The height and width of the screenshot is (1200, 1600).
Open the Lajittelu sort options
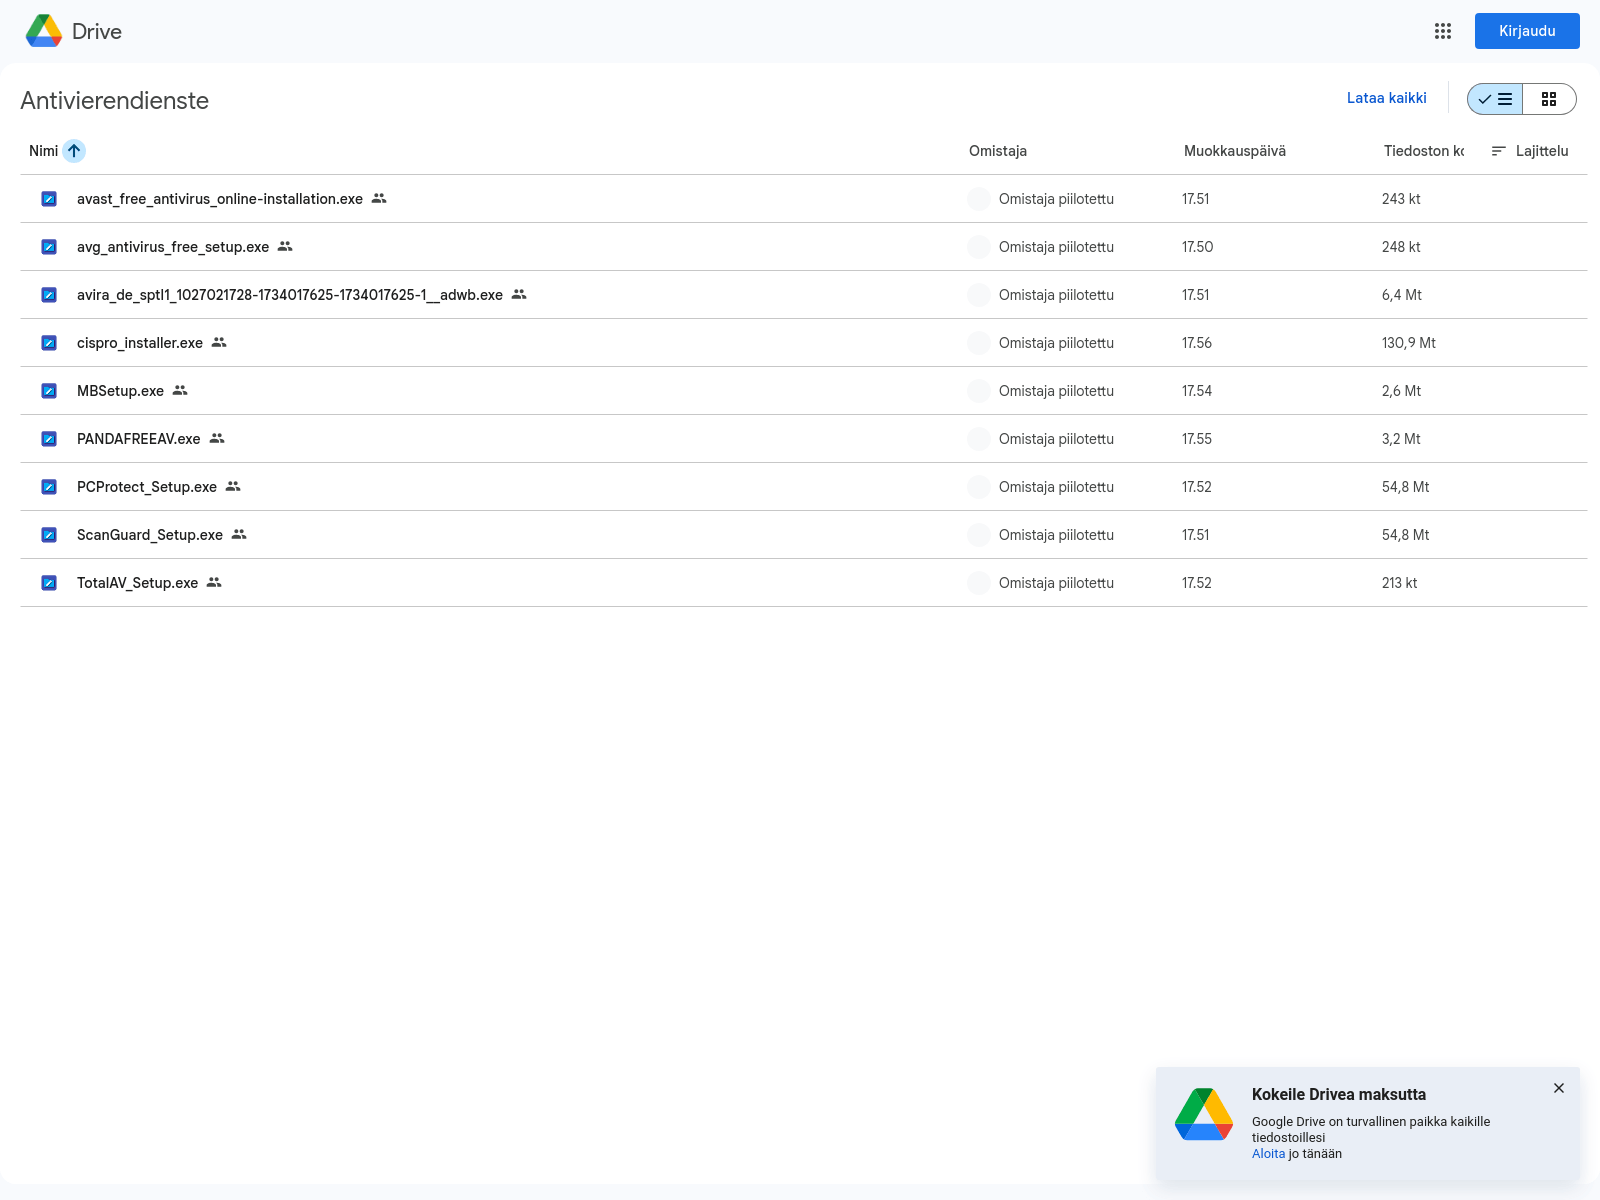click(x=1529, y=151)
